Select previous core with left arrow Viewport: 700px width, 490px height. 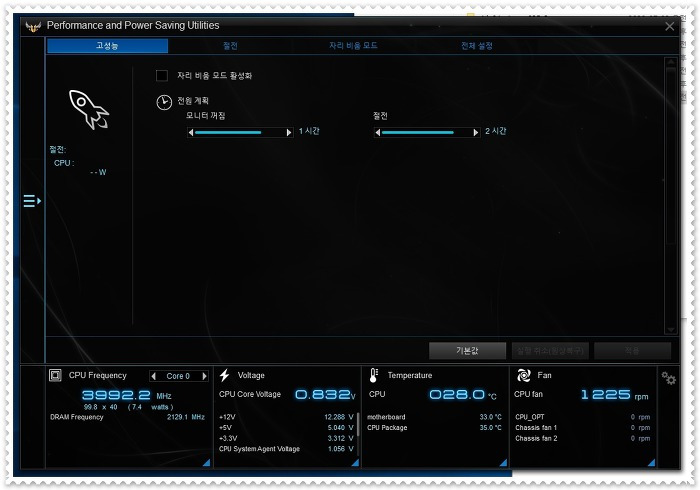tap(154, 376)
